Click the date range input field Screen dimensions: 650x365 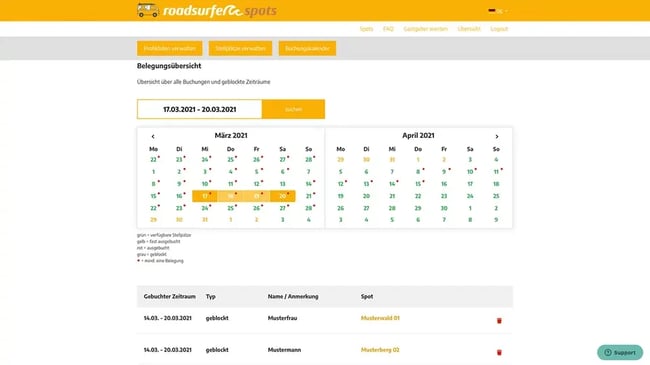click(x=199, y=109)
